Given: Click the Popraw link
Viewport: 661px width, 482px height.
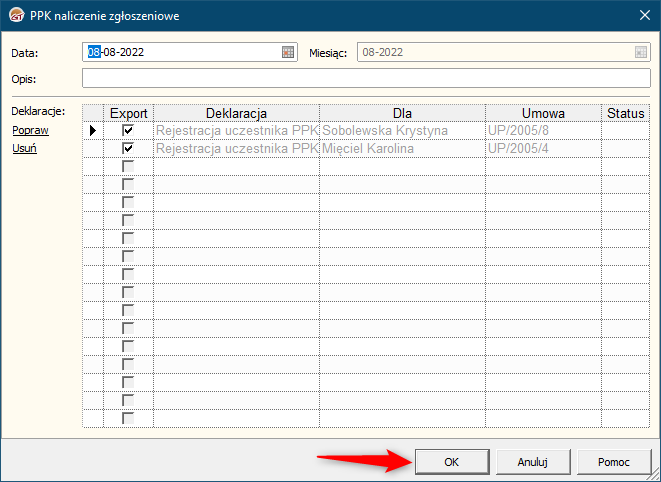Looking at the screenshot, I should (30, 130).
